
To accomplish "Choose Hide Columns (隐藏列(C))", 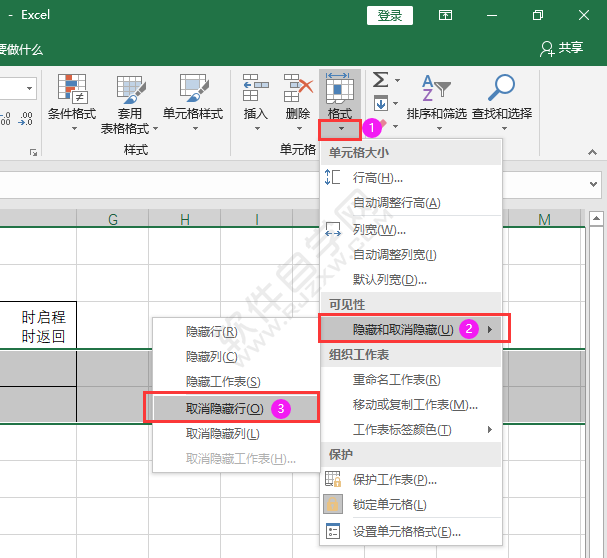I will coord(236,357).
